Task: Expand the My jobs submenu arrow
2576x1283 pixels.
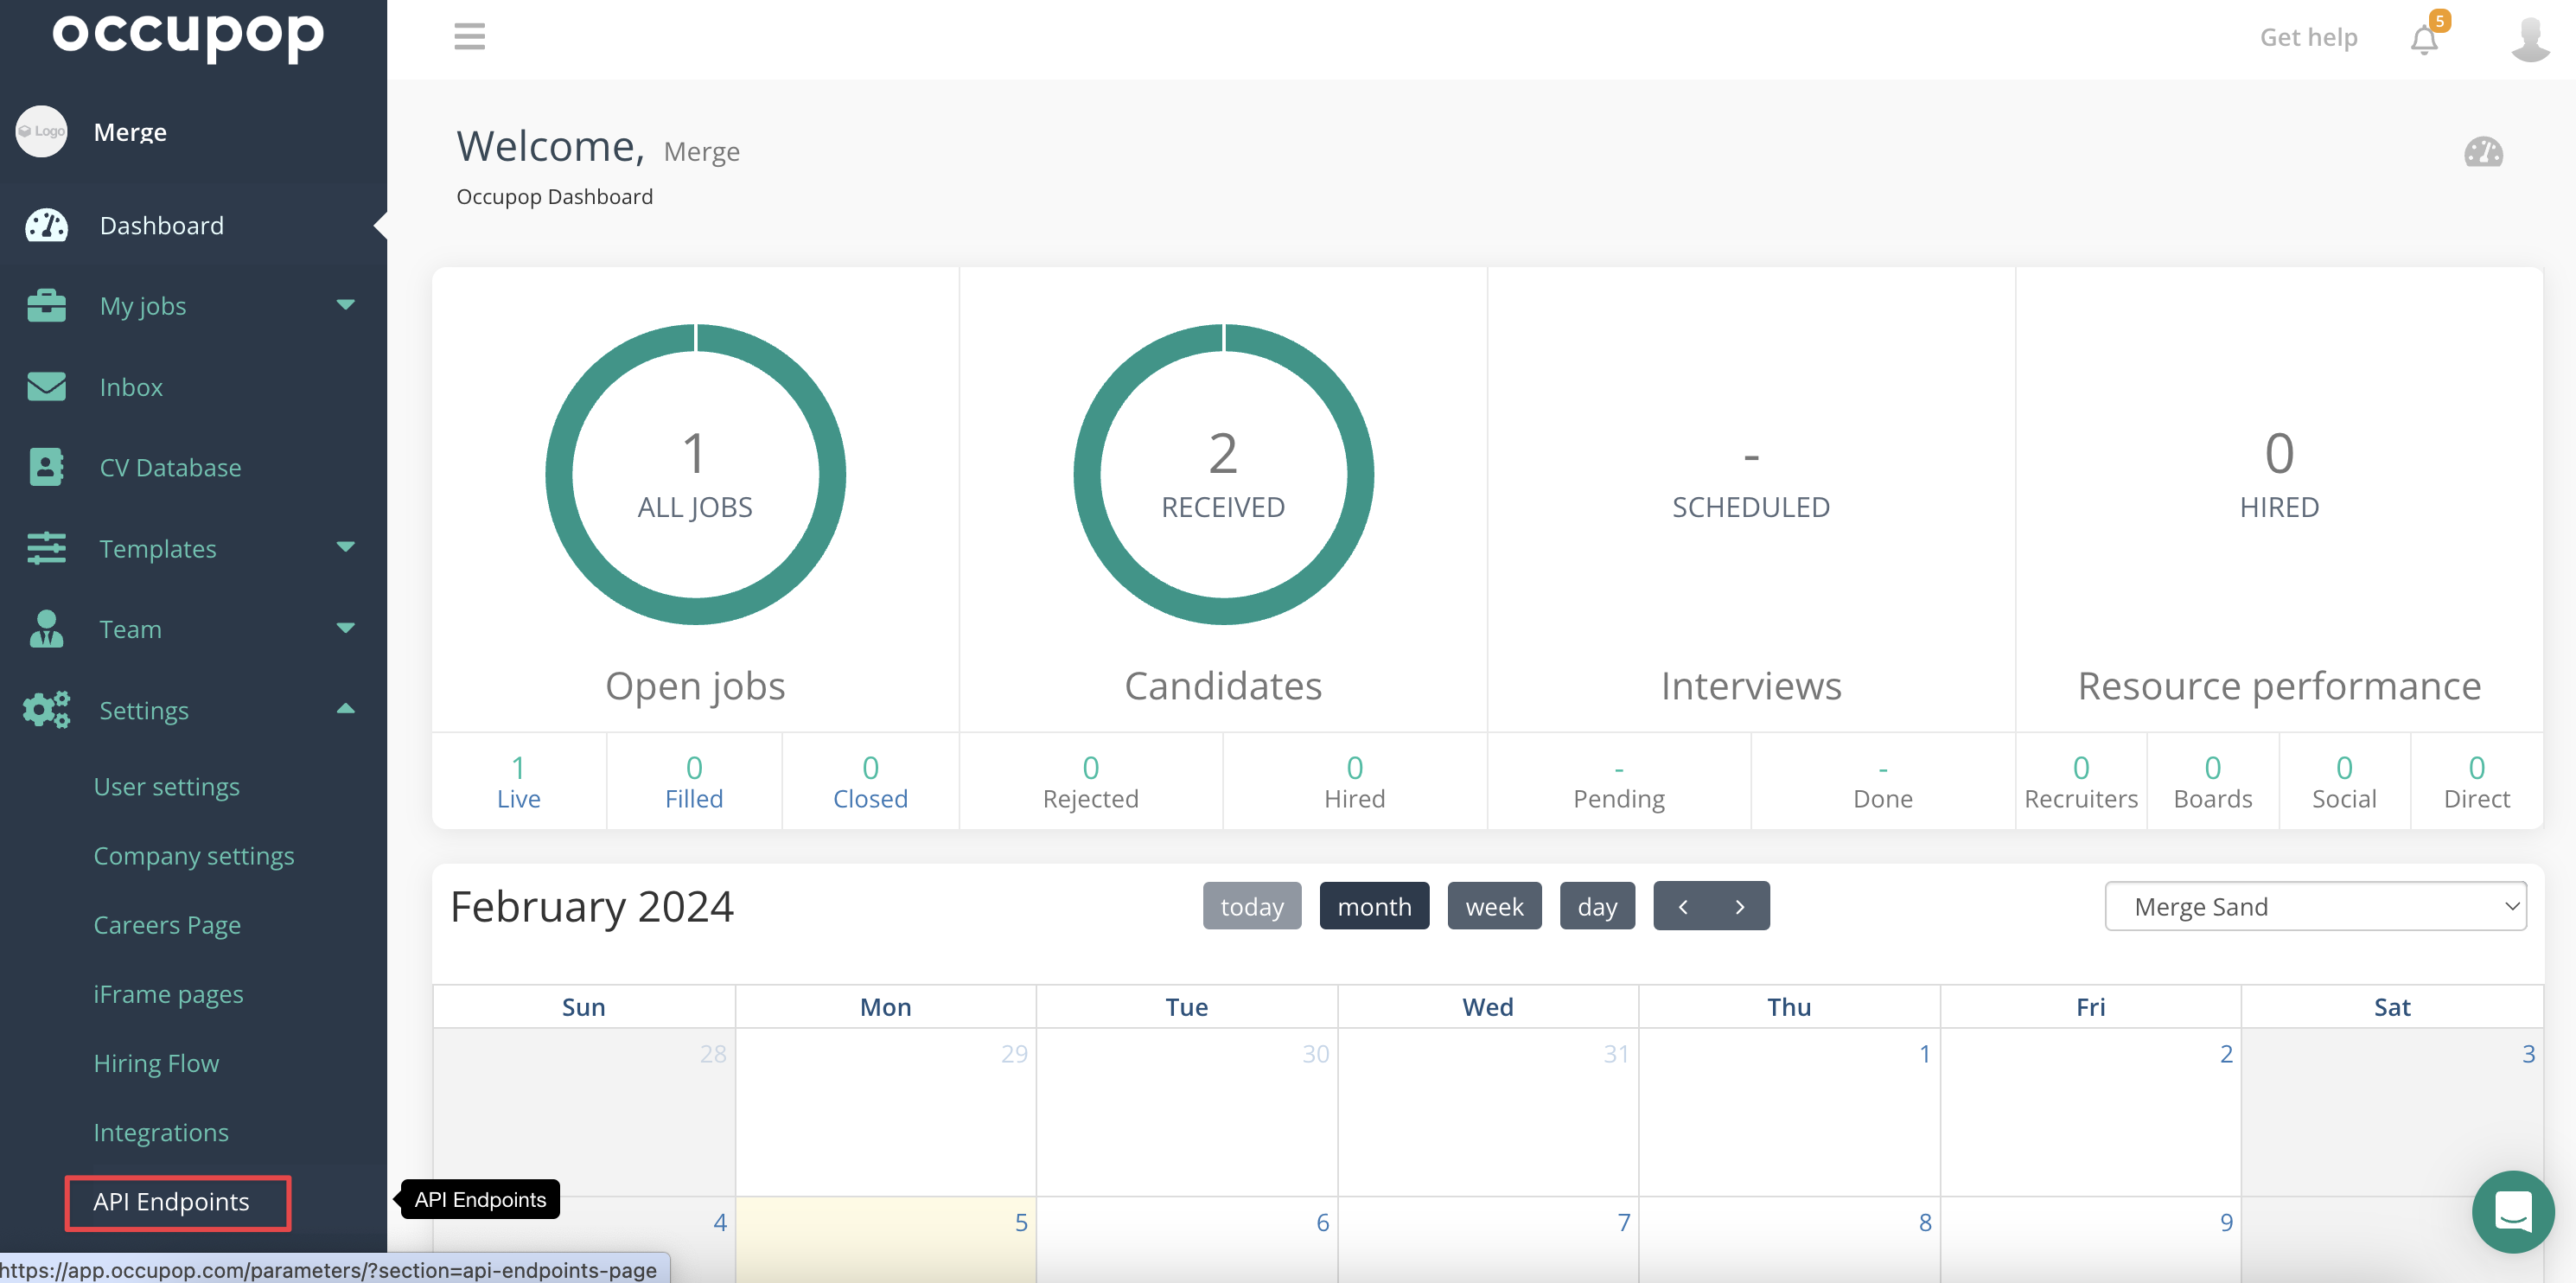Action: pos(346,305)
